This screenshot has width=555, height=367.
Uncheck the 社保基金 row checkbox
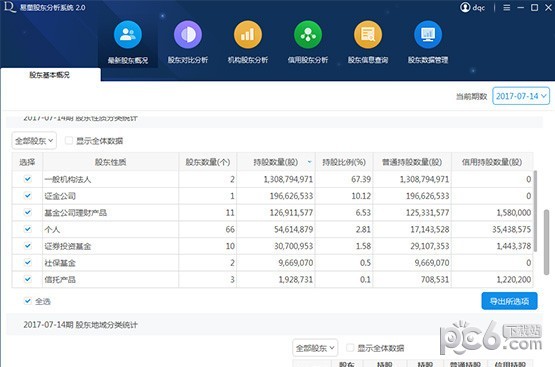tap(28, 262)
